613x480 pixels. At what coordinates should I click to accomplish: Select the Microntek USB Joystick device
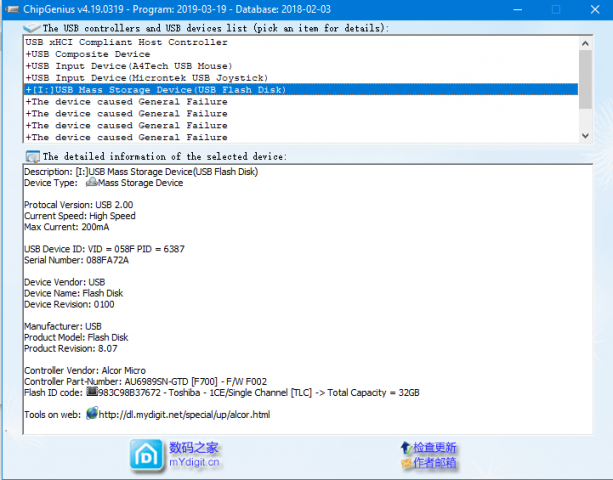pos(301,78)
